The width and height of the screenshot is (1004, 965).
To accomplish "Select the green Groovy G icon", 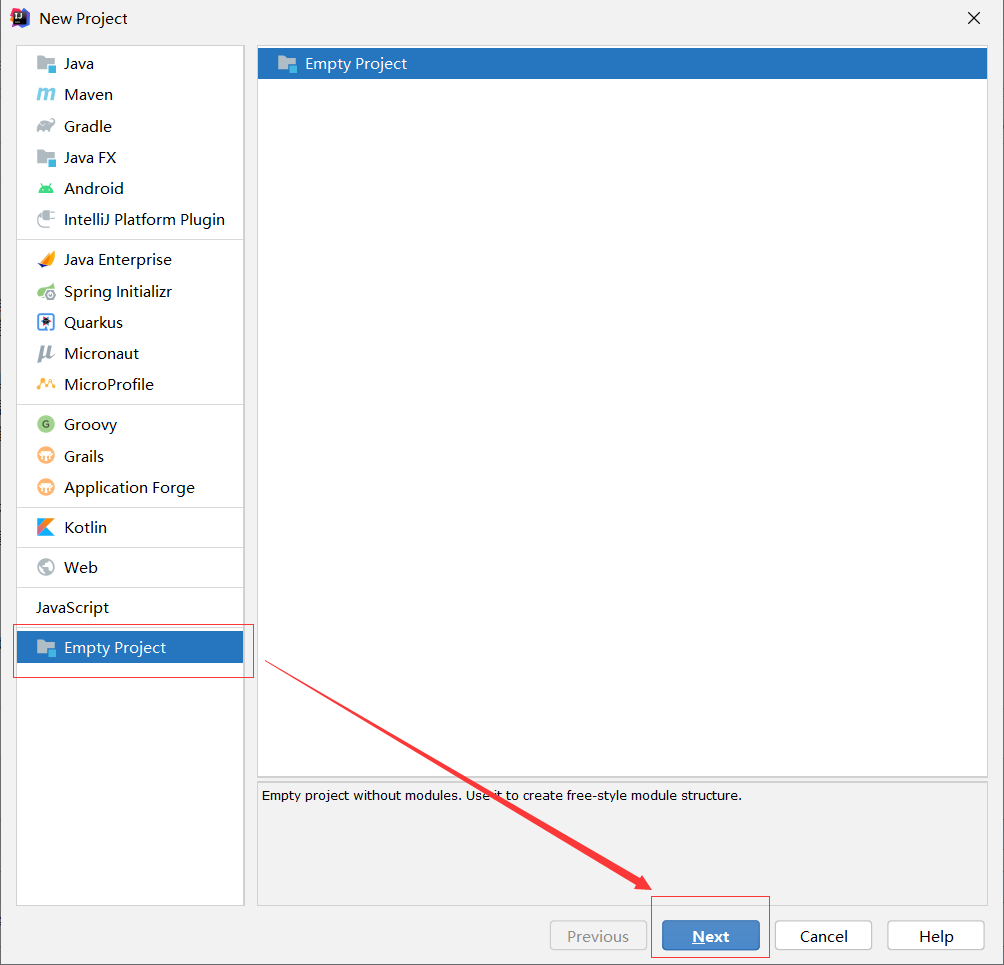I will (x=46, y=424).
